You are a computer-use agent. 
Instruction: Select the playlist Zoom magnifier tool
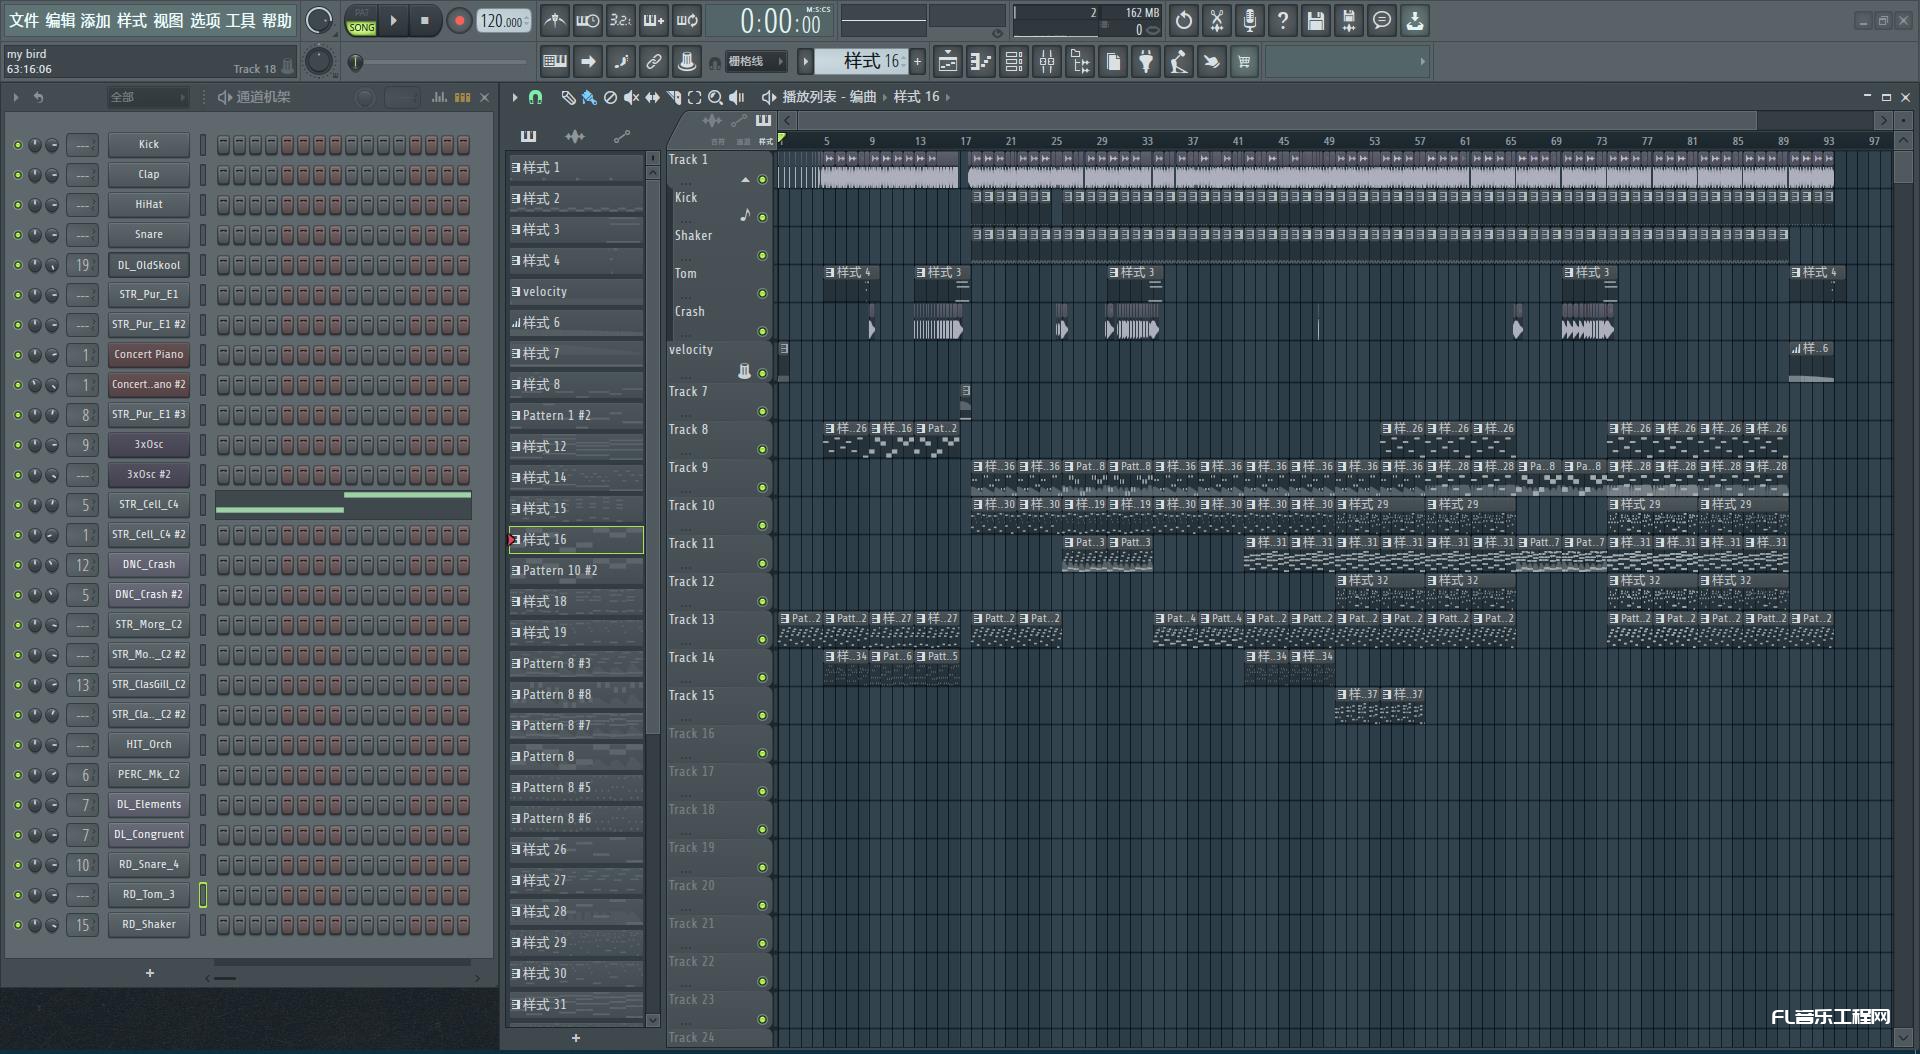[x=715, y=97]
